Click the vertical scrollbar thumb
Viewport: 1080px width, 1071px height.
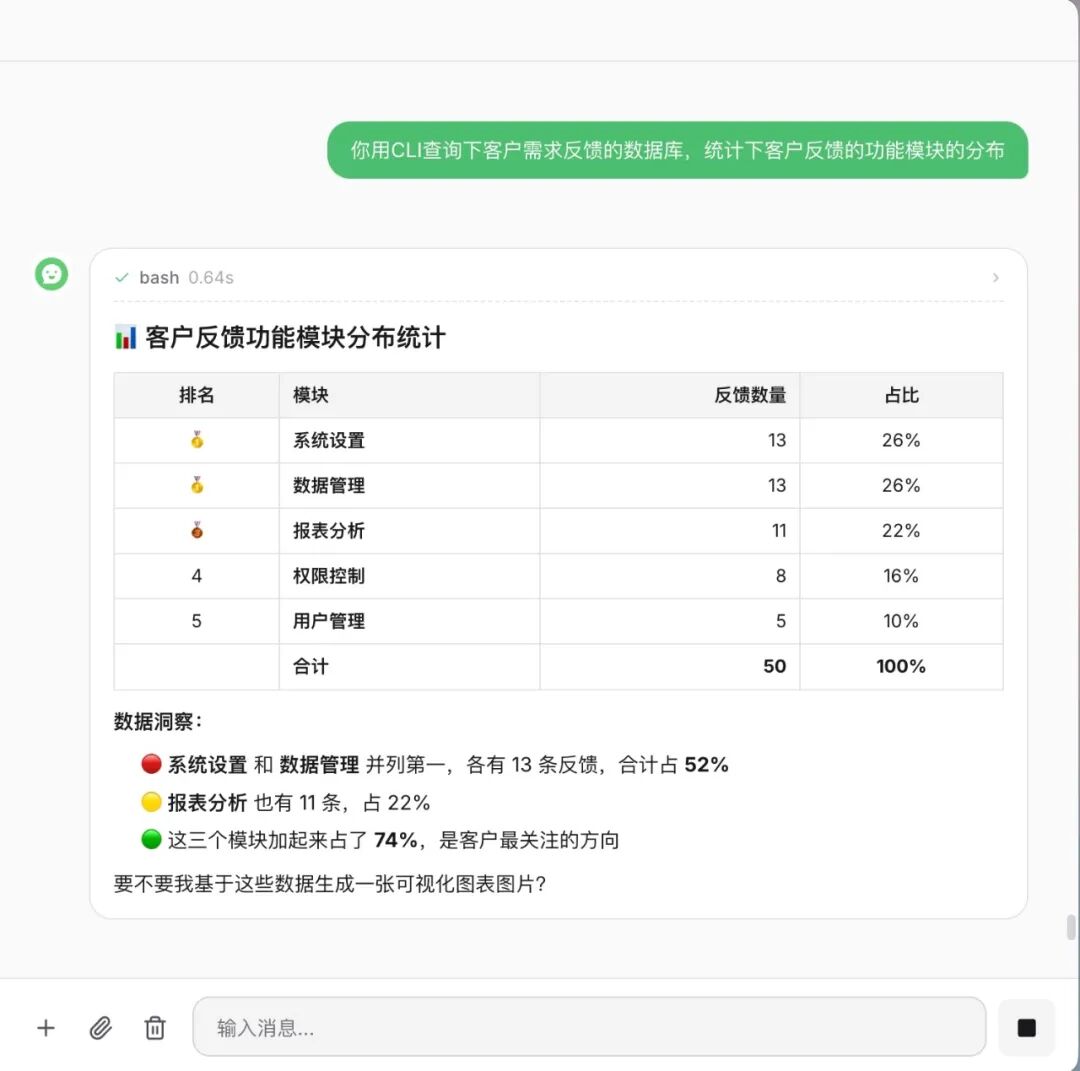coord(1070,927)
